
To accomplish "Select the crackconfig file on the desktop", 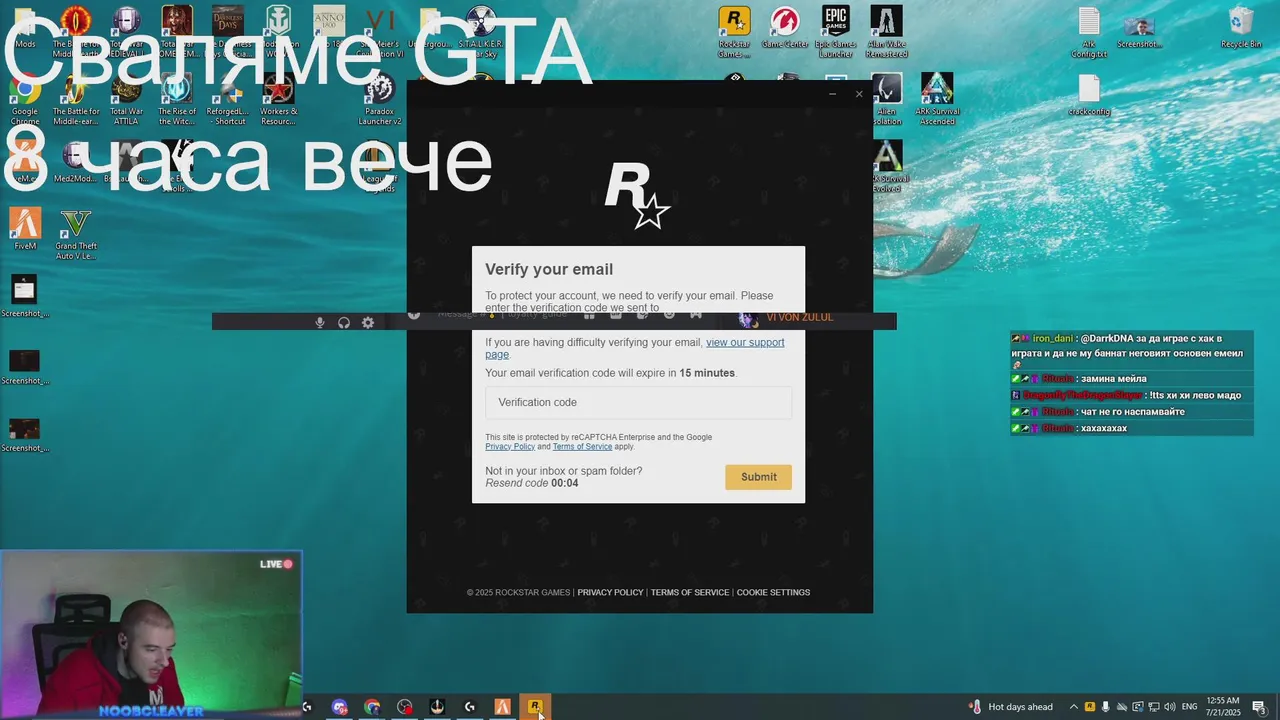I will tap(1089, 96).
